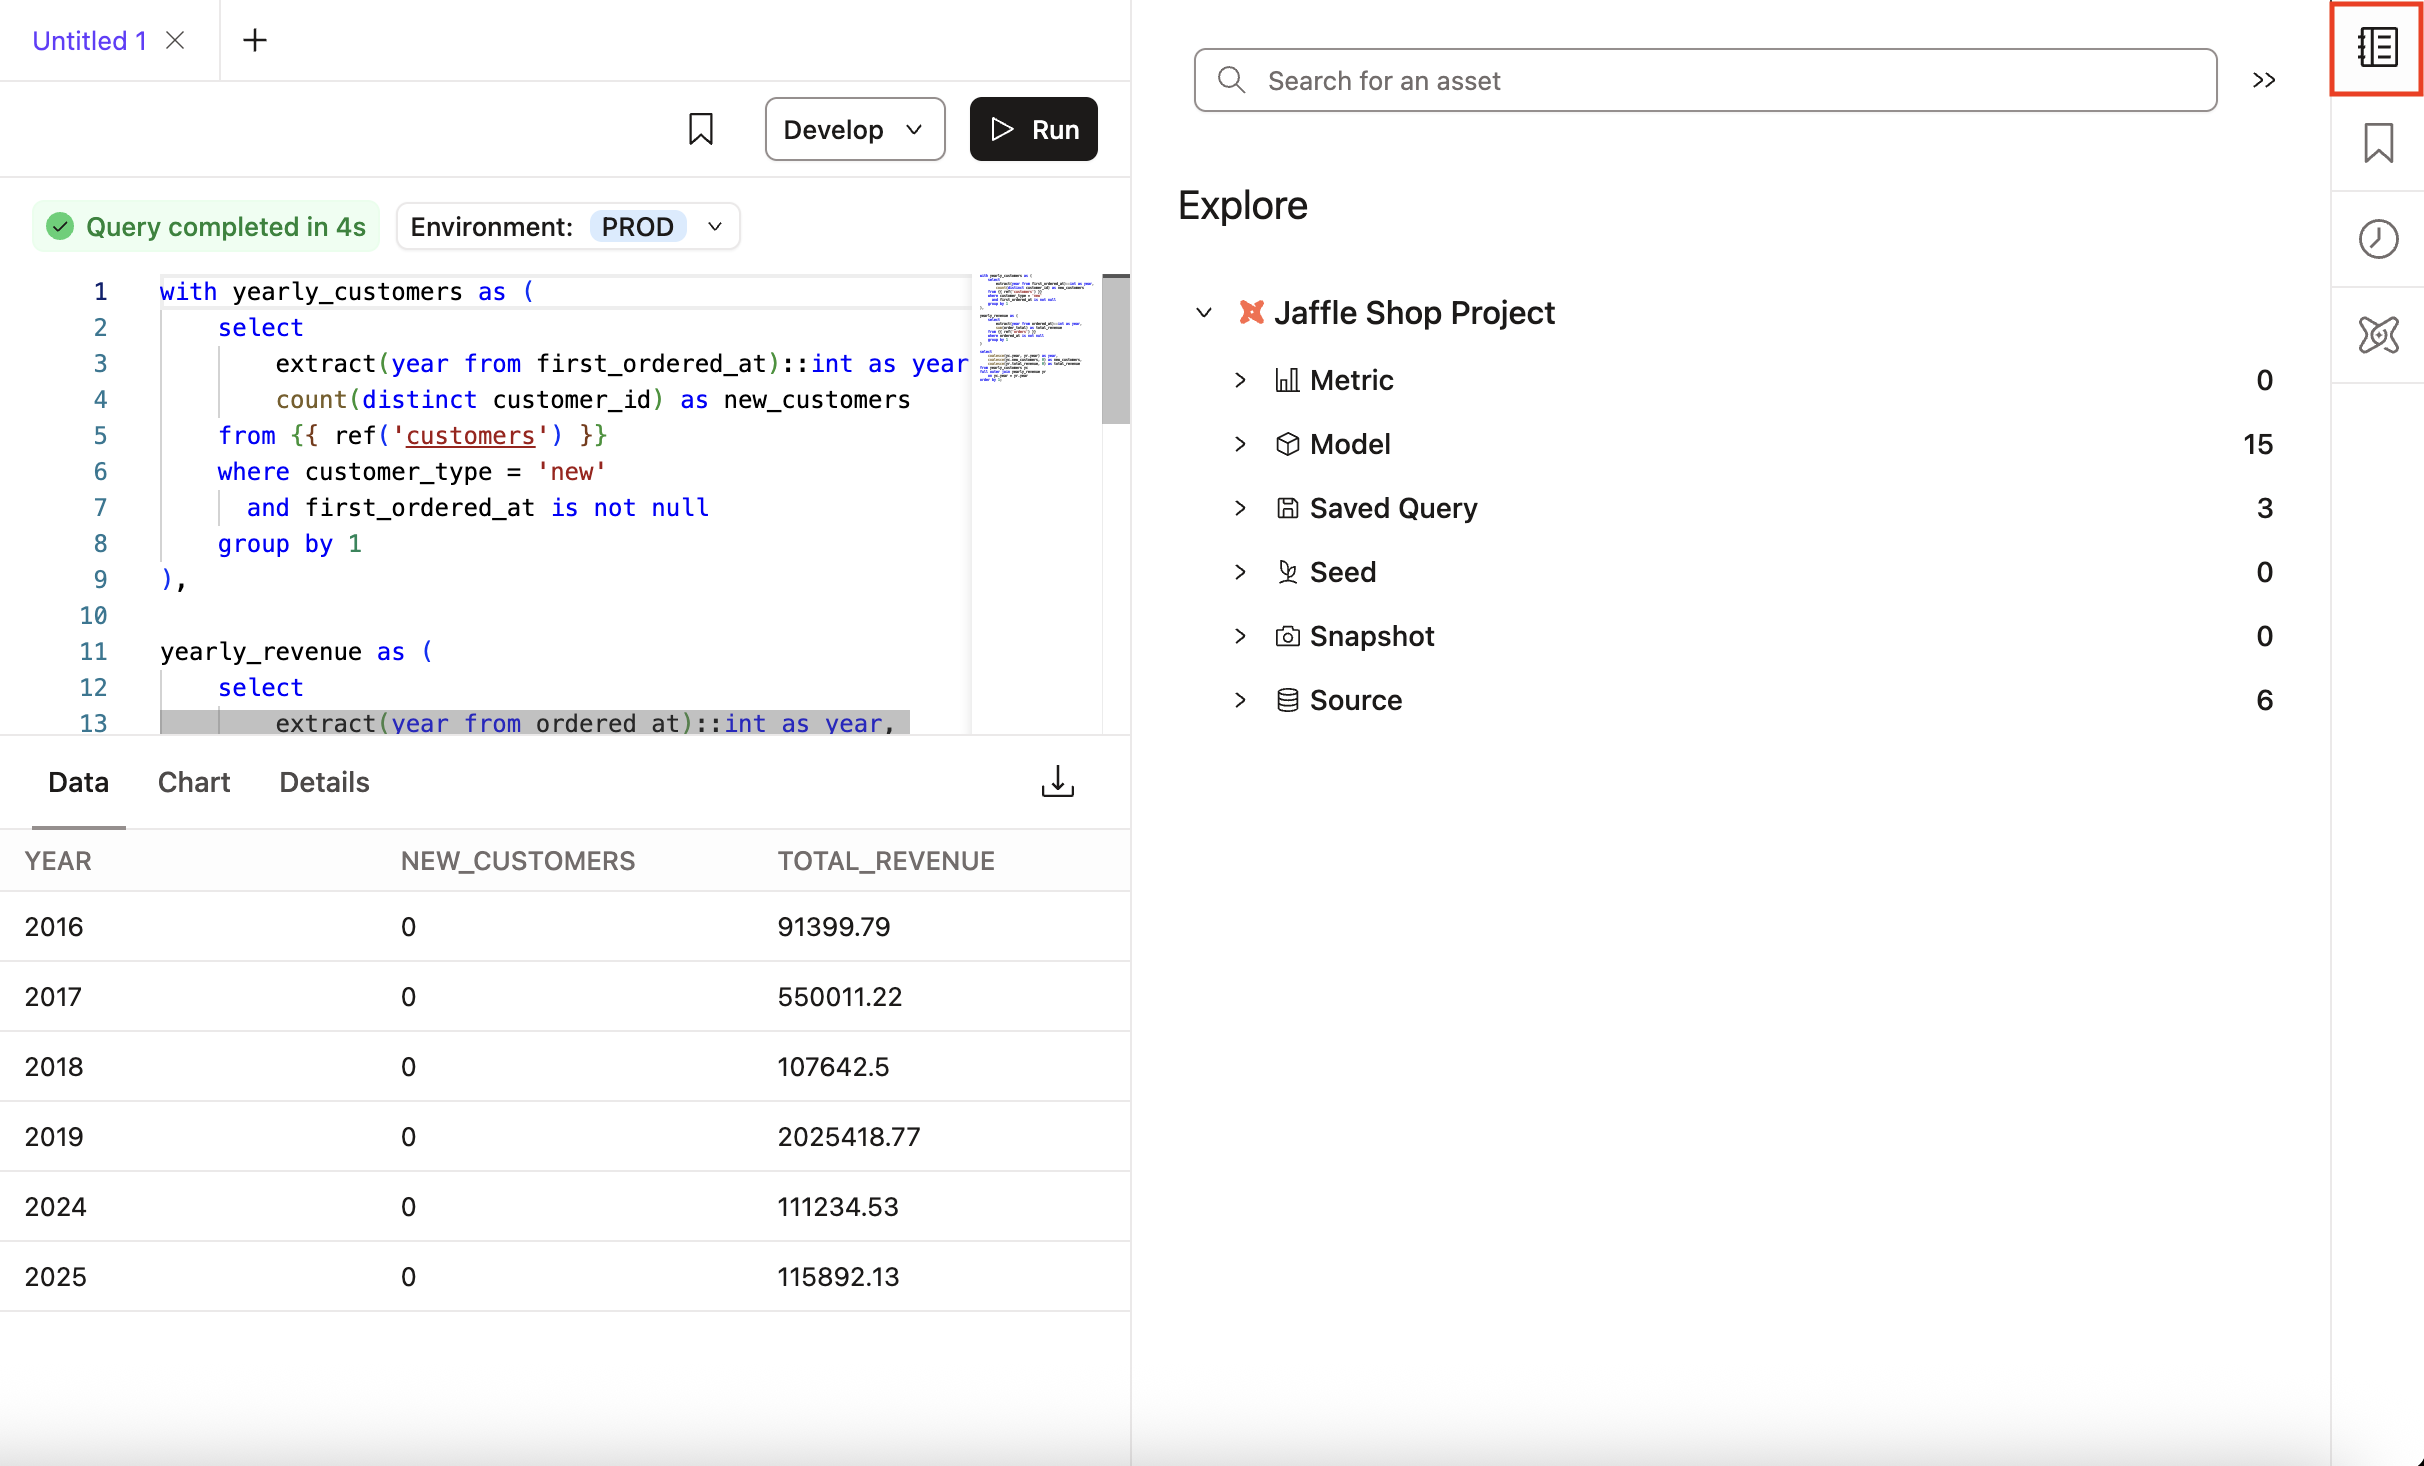Viewport: 2424px width, 1466px height.
Task: Run the current query
Action: point(1033,128)
